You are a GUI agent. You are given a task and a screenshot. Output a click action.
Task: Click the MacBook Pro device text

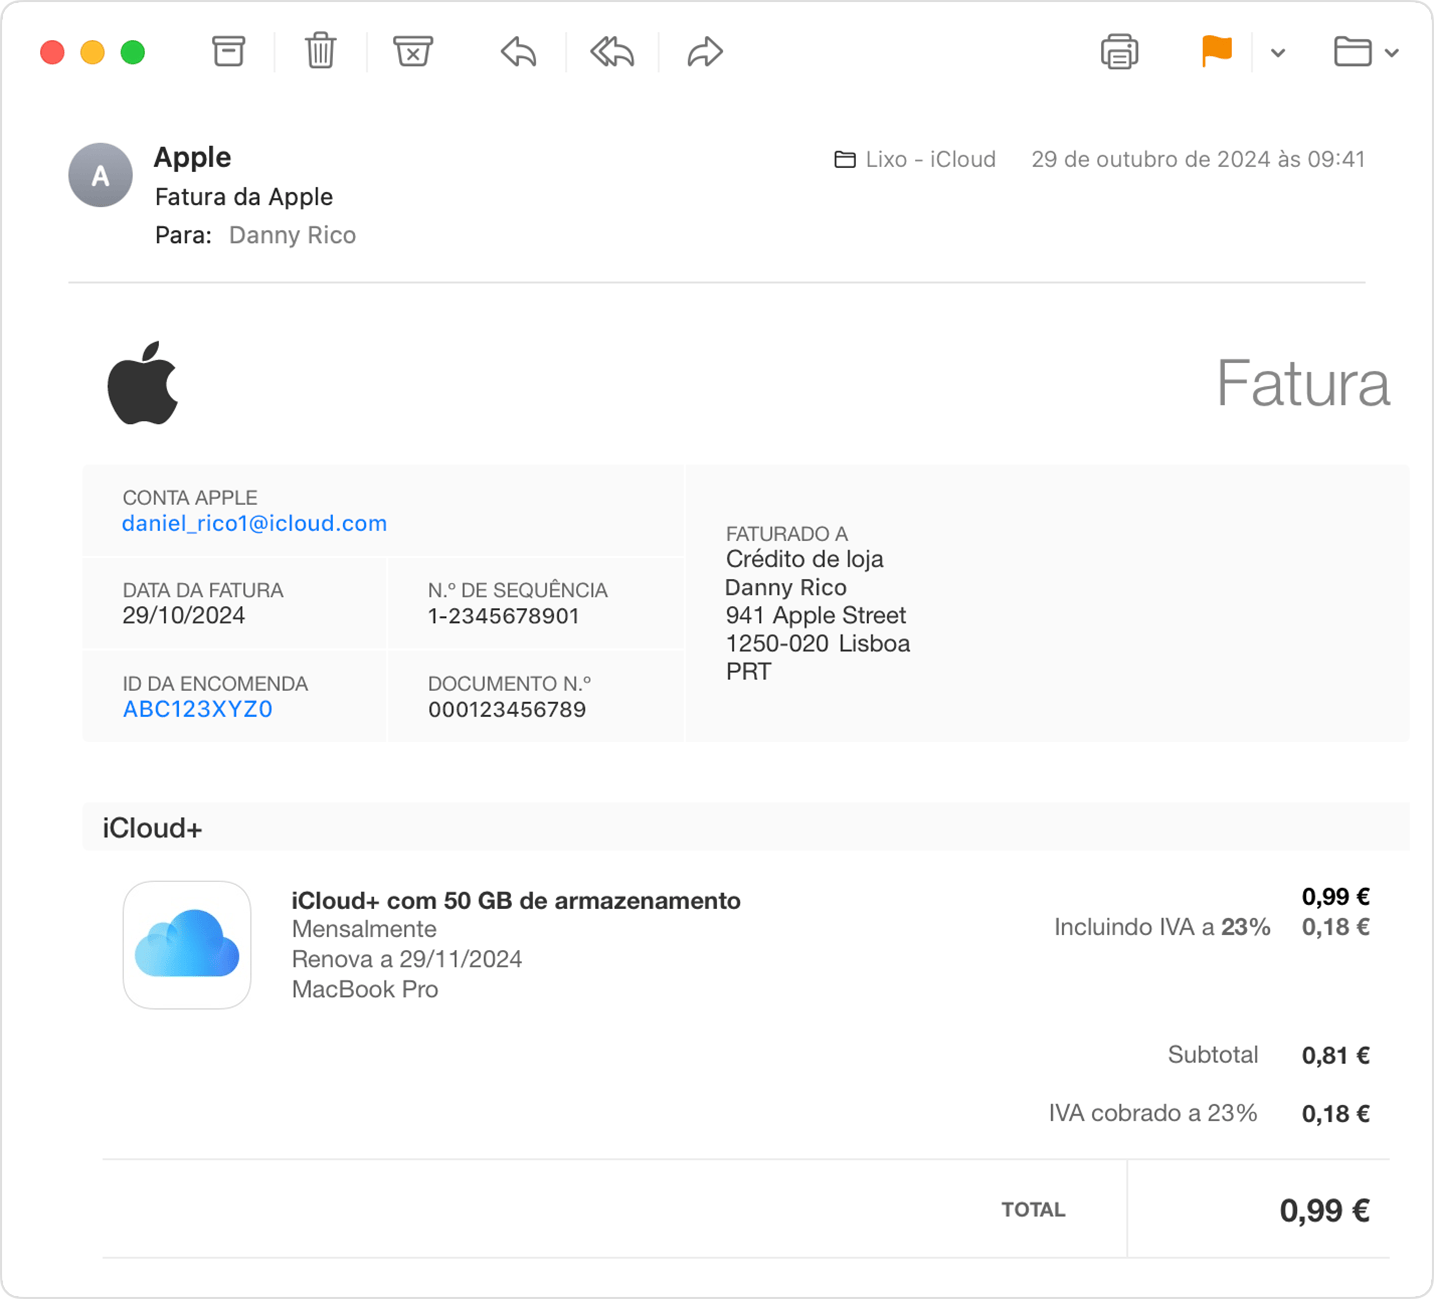click(365, 989)
